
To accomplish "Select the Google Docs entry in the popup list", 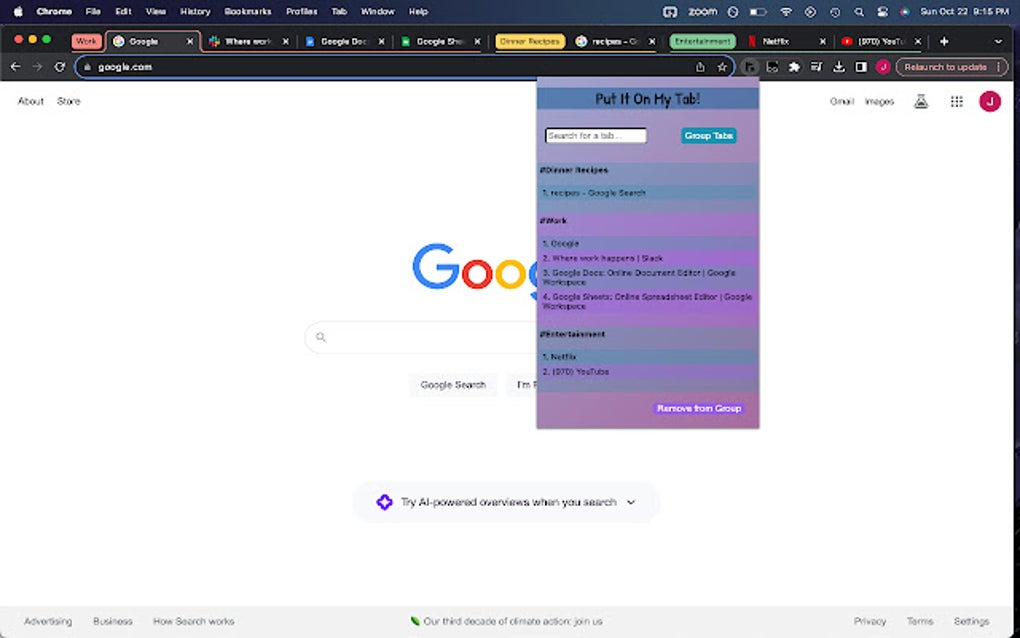I will (x=648, y=278).
